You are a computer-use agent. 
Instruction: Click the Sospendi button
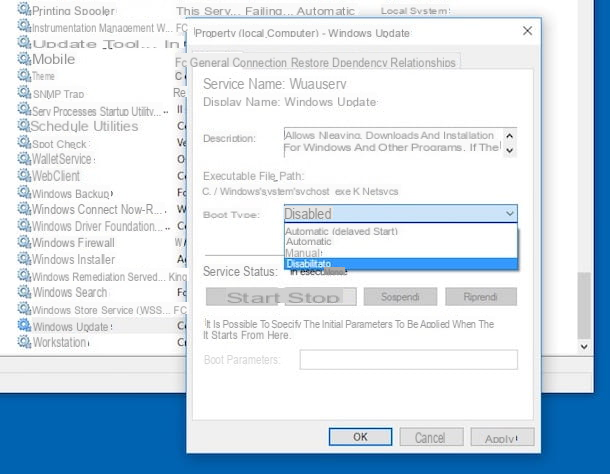[x=400, y=297]
